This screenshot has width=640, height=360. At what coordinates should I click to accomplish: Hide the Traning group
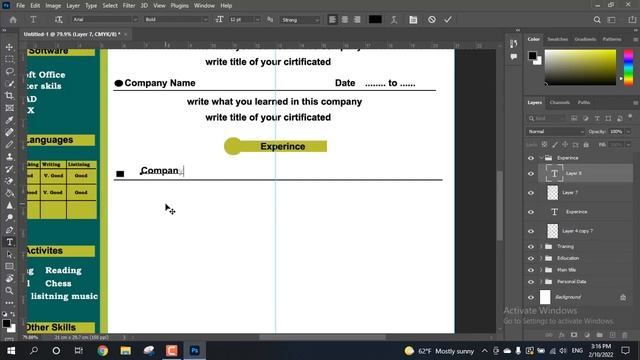coord(531,247)
